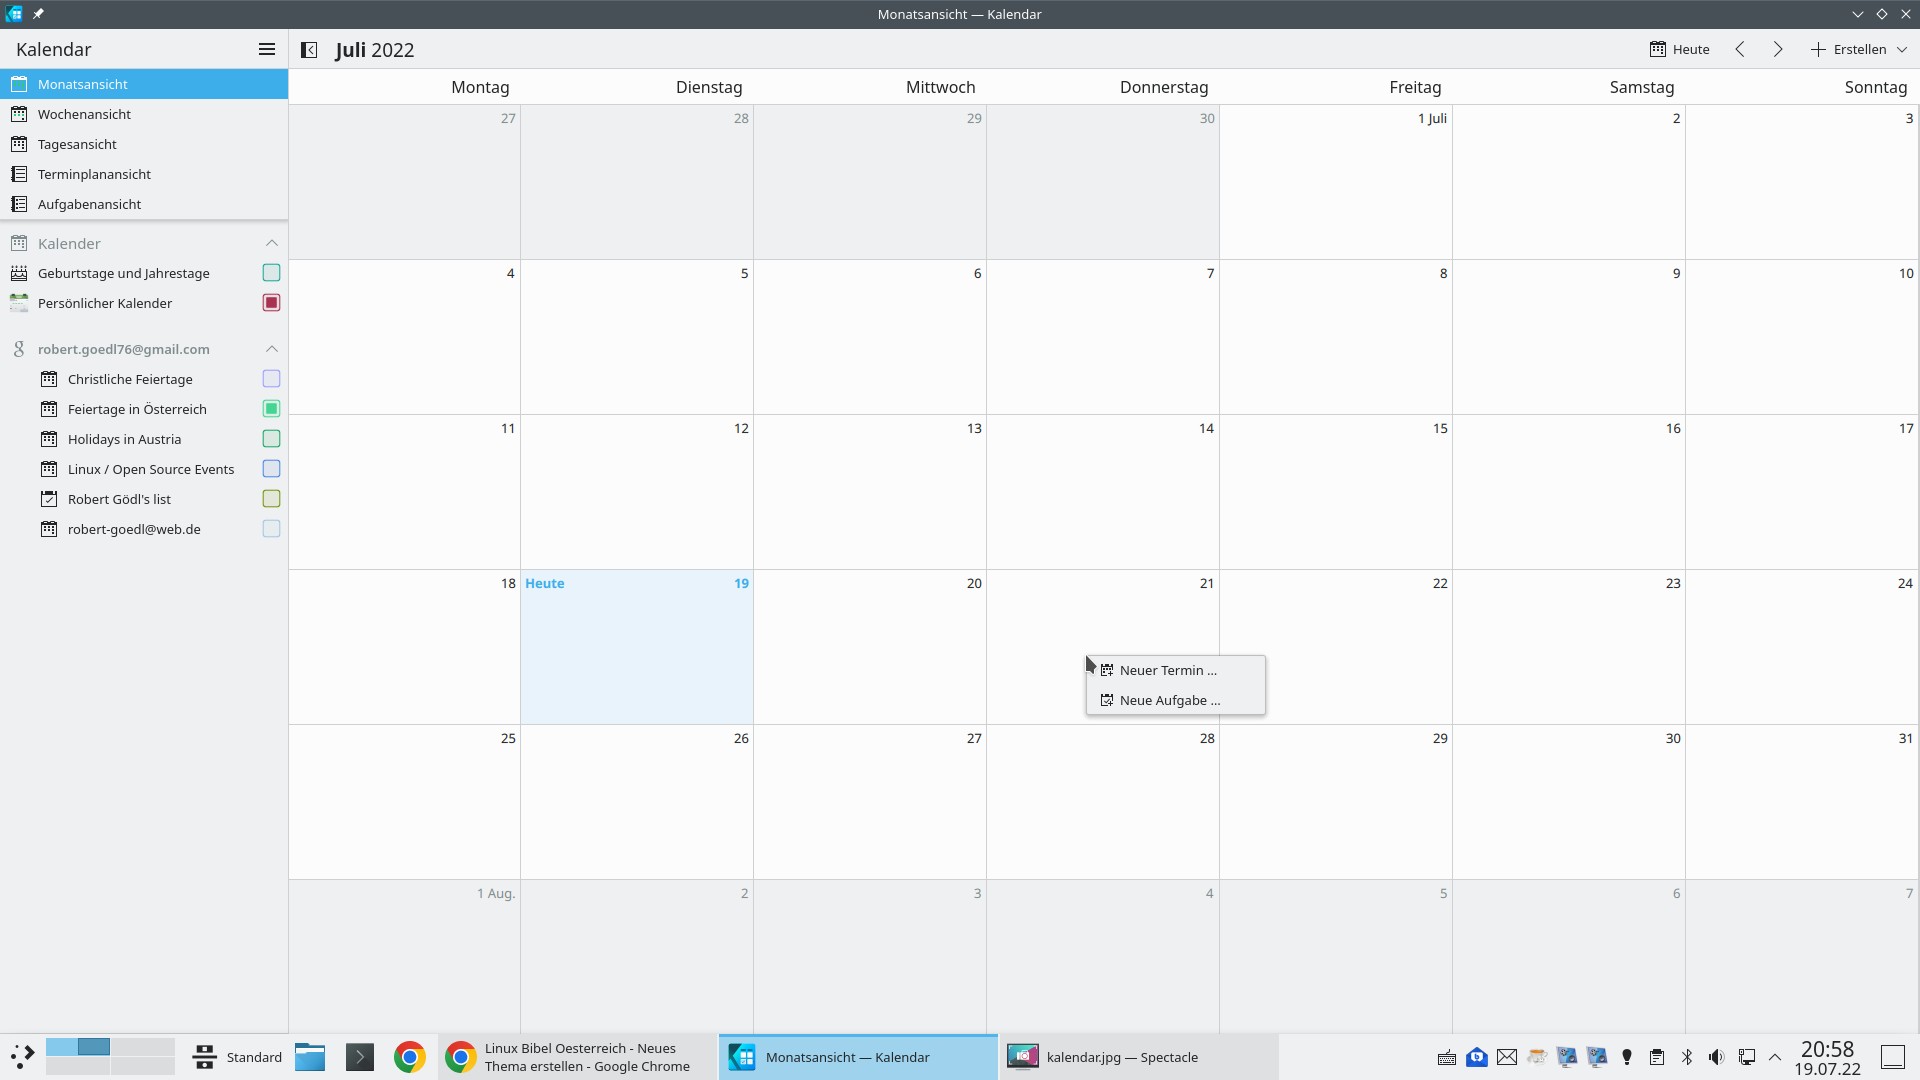Toggle Geburtstage und Jahrestage calendar checkbox
This screenshot has height=1080, width=1920.
pos(271,273)
